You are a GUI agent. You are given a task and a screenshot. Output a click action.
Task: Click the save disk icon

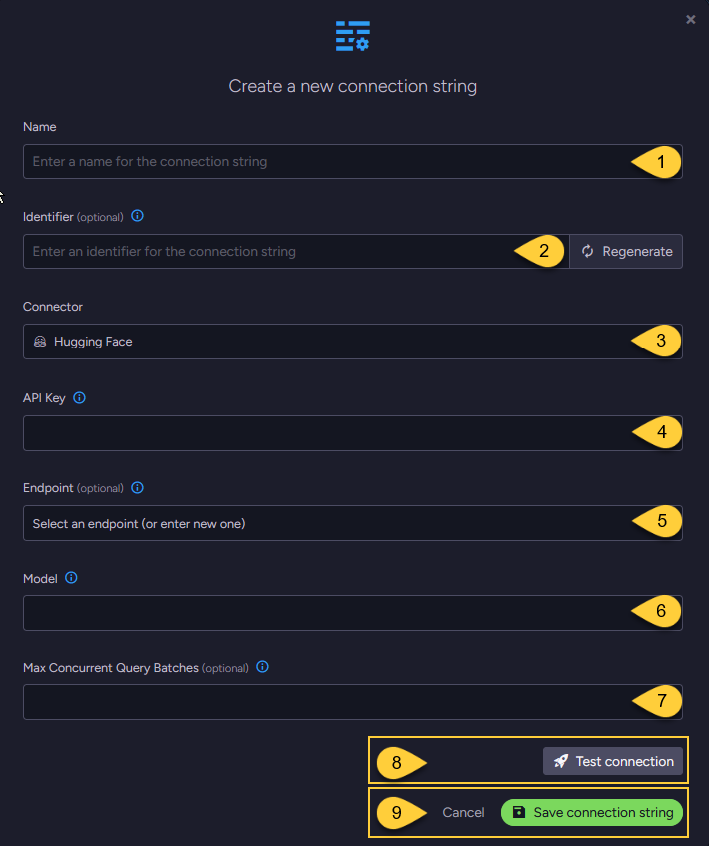point(519,812)
